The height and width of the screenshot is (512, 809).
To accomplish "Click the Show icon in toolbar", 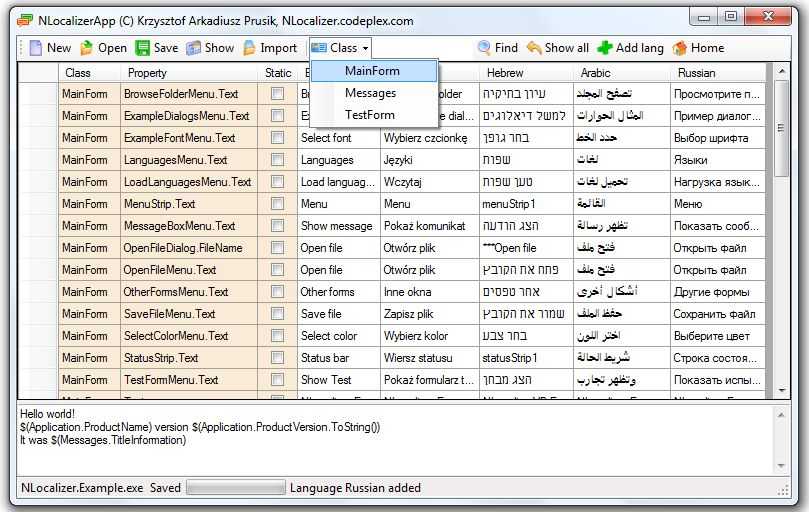I will (x=193, y=48).
